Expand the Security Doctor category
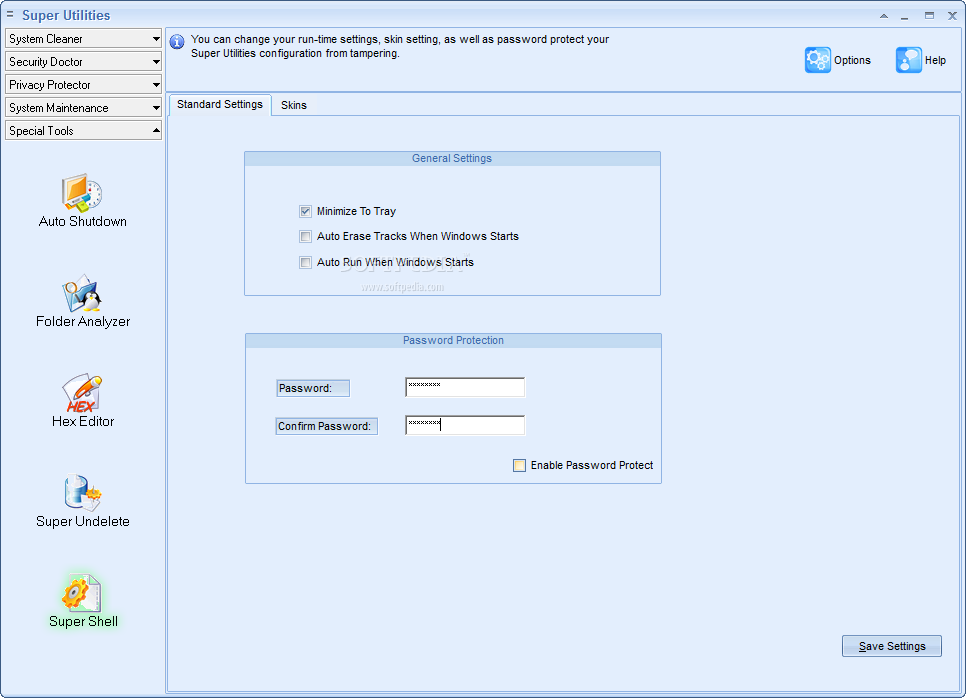 pyautogui.click(x=83, y=62)
